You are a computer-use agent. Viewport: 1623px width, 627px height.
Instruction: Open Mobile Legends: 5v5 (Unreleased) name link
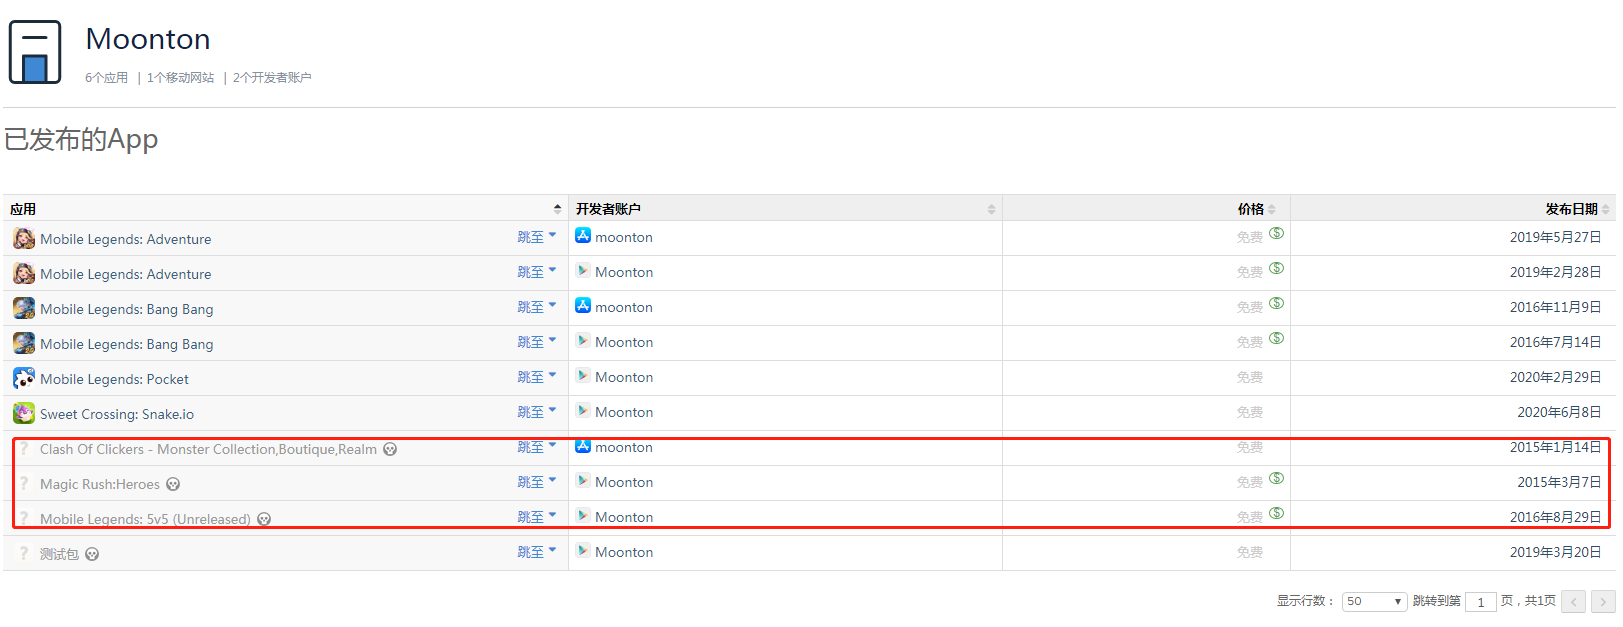point(145,520)
